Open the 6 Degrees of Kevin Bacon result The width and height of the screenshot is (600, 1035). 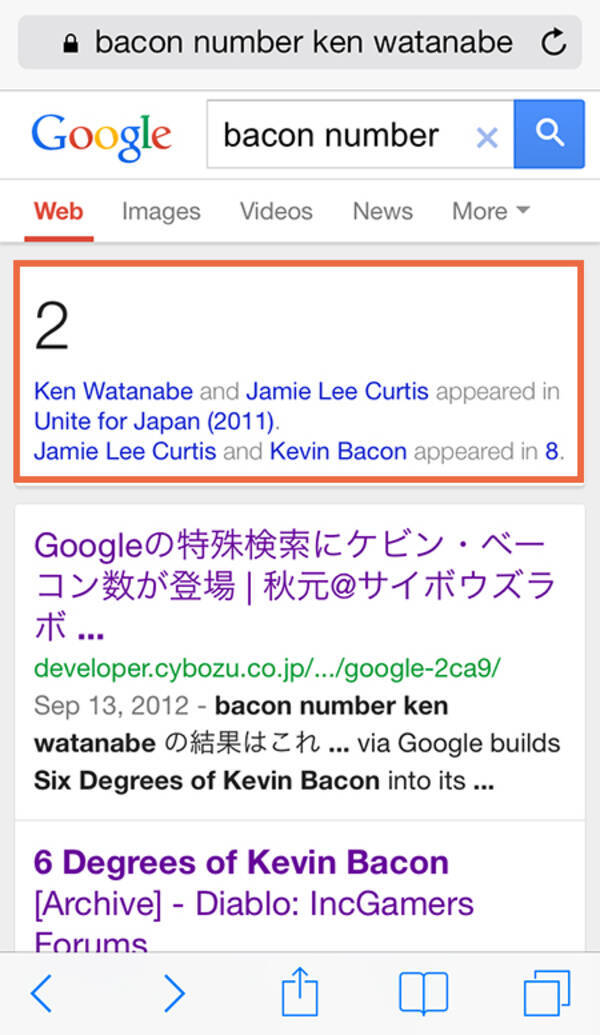(241, 862)
